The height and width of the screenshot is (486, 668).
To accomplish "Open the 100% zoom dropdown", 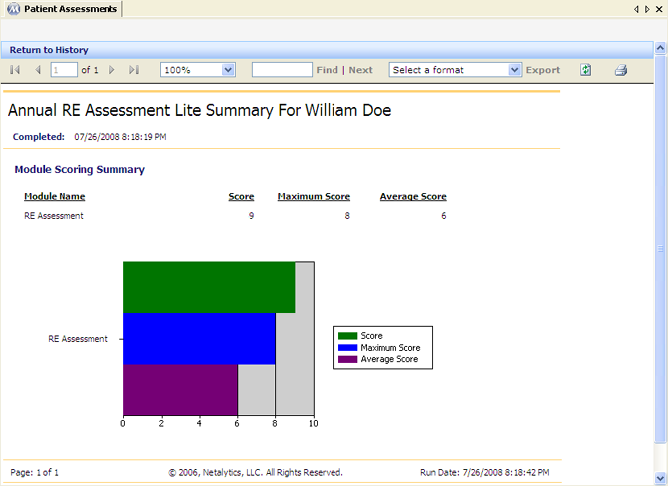I will [228, 70].
